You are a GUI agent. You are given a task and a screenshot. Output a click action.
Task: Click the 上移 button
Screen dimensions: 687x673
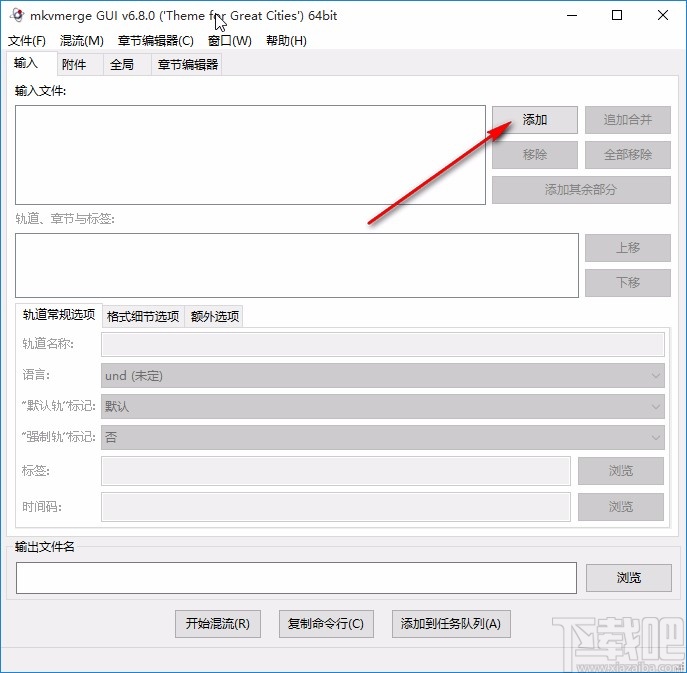pyautogui.click(x=627, y=248)
